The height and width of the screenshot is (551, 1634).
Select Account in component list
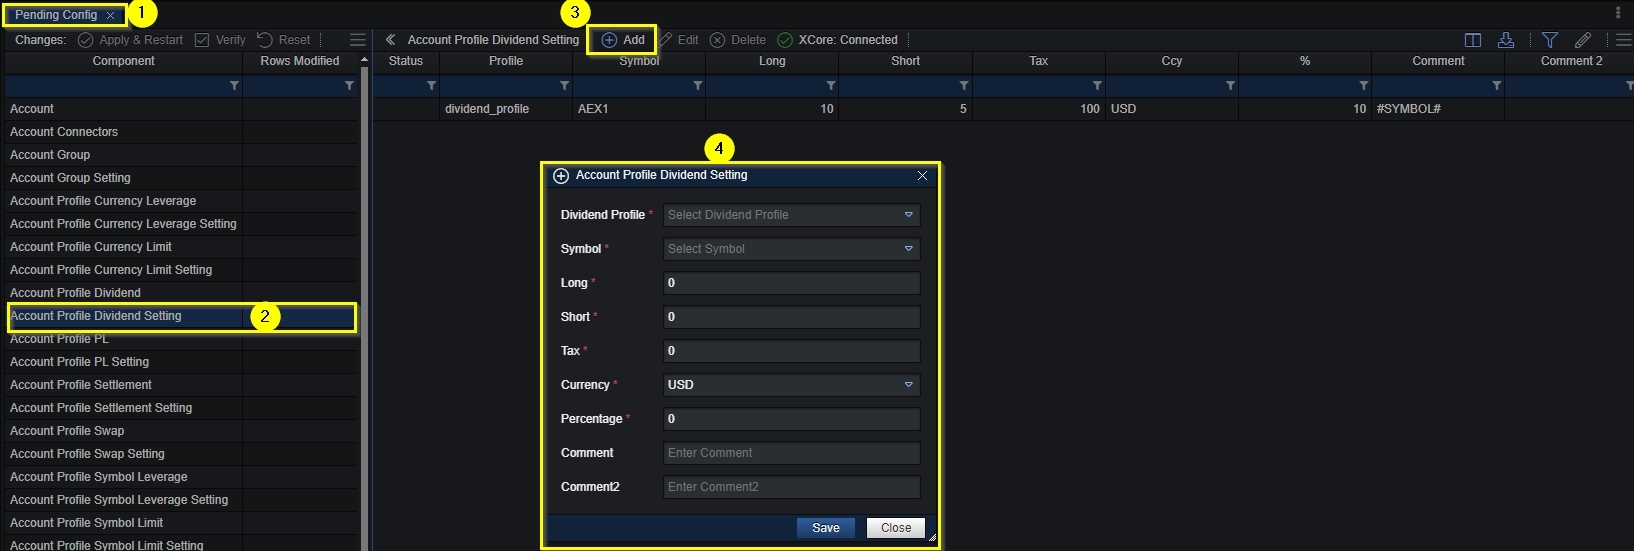[180, 109]
